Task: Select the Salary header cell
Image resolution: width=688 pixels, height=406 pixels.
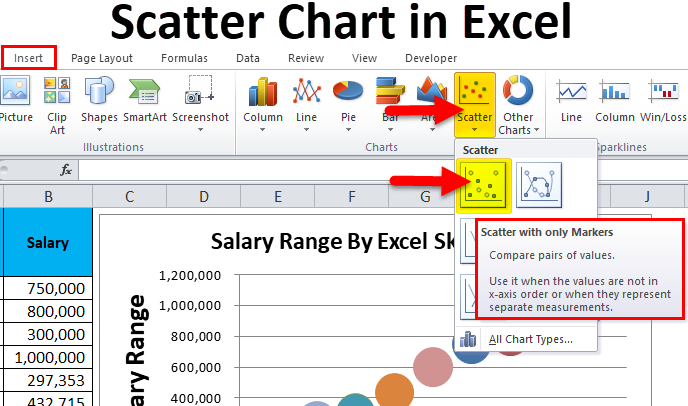Action: pos(48,242)
